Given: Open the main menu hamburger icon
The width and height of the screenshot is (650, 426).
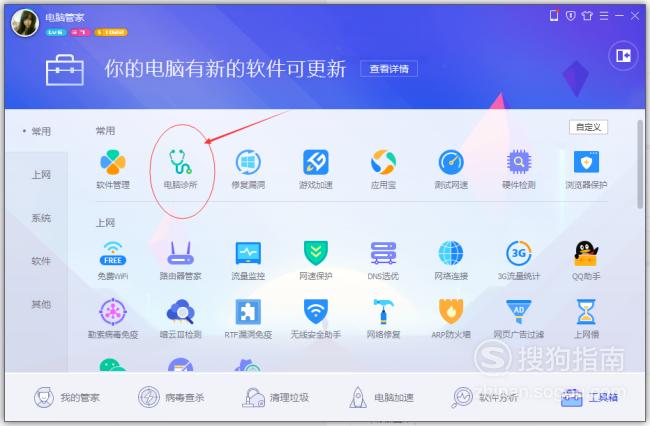Looking at the screenshot, I should [x=604, y=16].
